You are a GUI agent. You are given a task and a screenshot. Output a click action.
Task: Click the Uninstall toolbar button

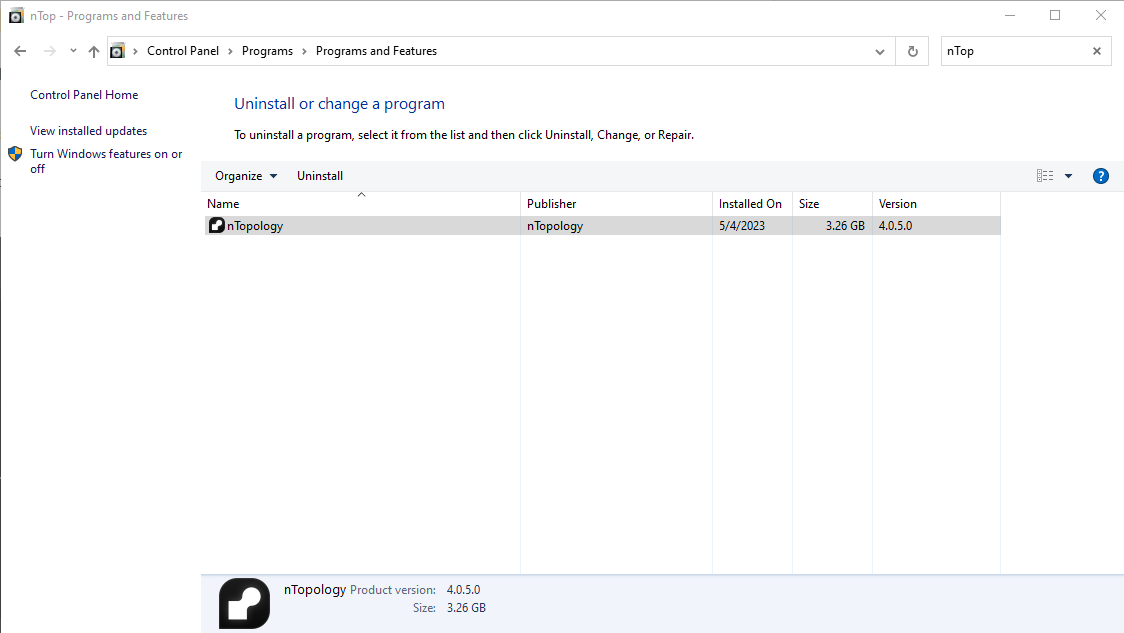click(320, 176)
